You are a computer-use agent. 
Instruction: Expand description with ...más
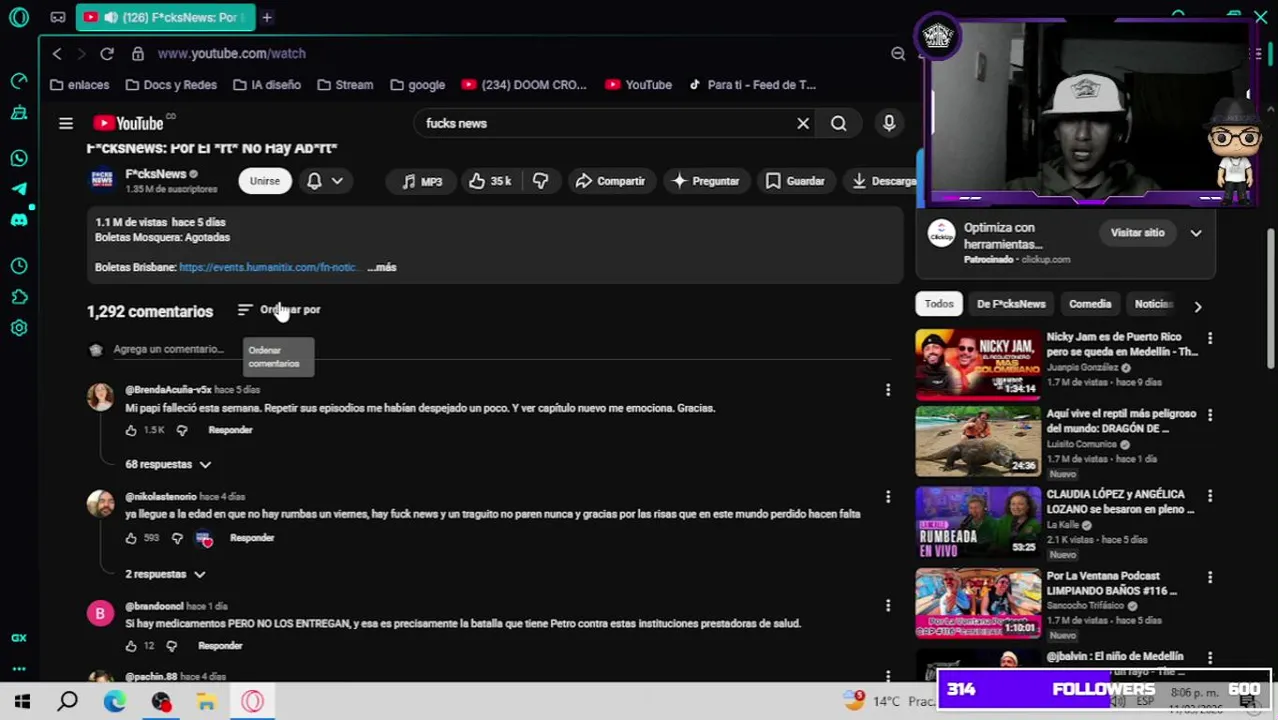point(381,267)
